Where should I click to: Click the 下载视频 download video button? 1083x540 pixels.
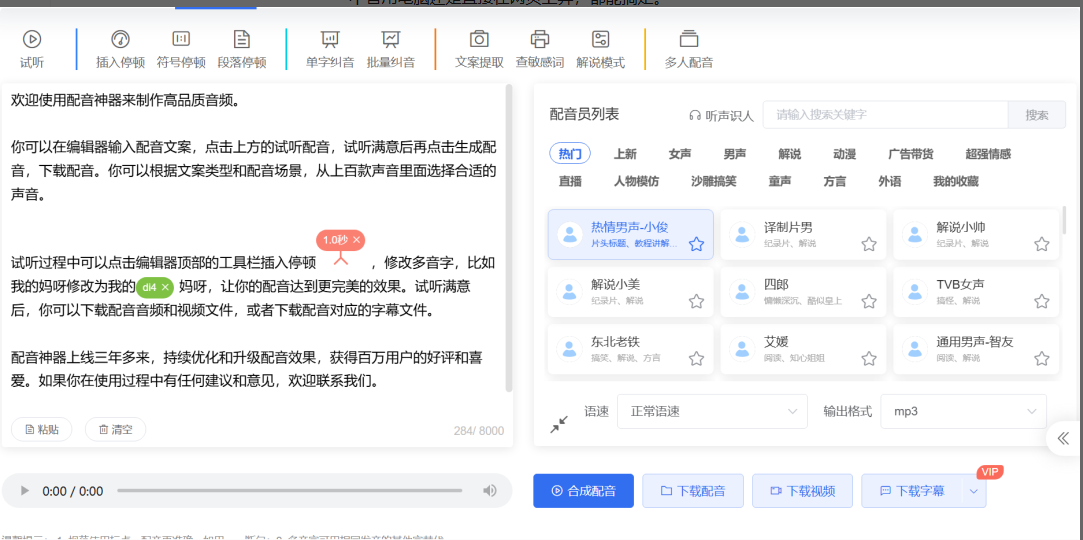(802, 491)
